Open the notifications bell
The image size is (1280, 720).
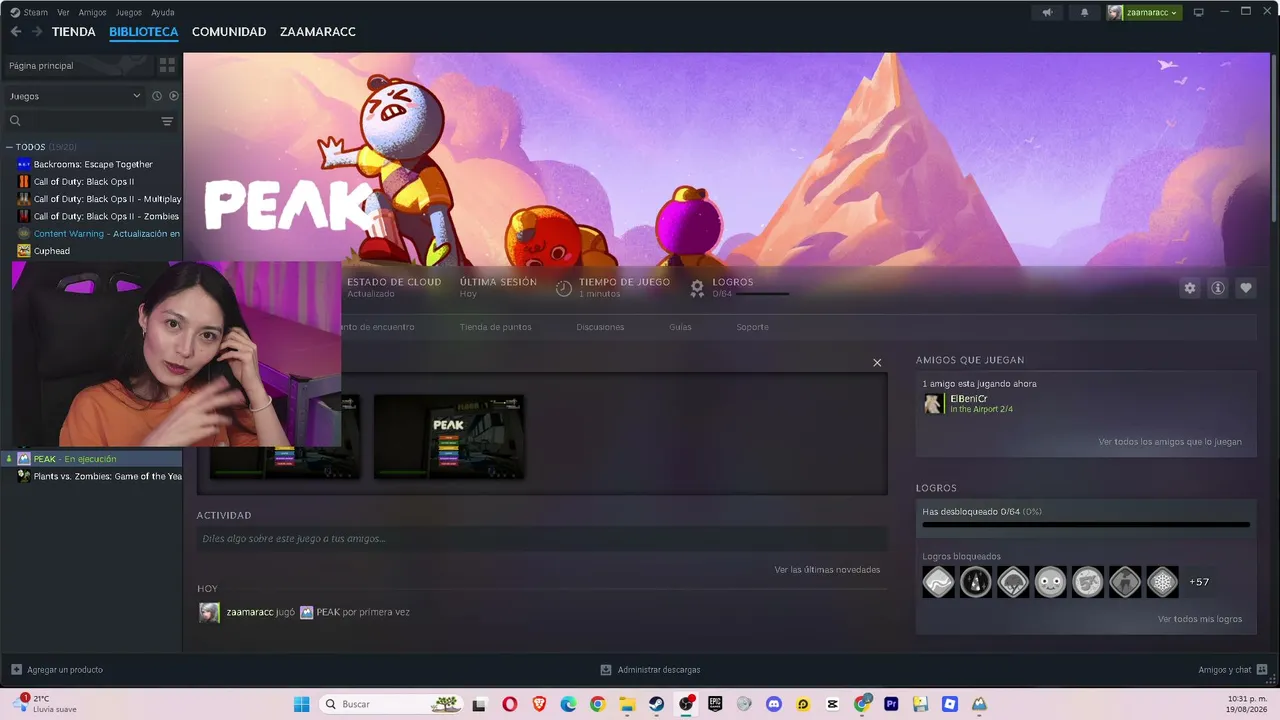(1084, 12)
